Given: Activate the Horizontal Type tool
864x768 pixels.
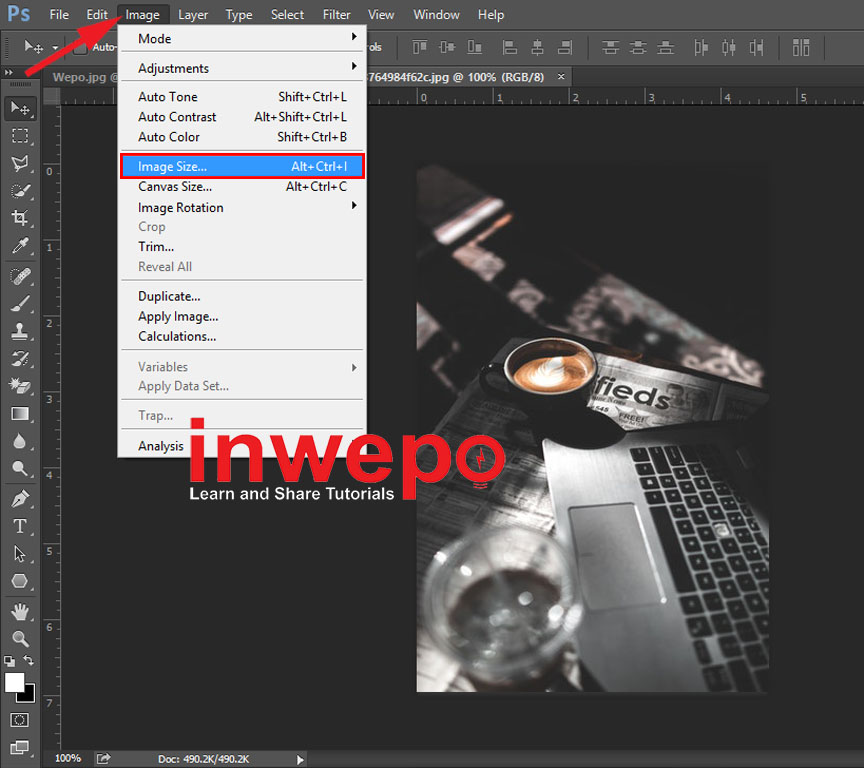Looking at the screenshot, I should [x=20, y=526].
